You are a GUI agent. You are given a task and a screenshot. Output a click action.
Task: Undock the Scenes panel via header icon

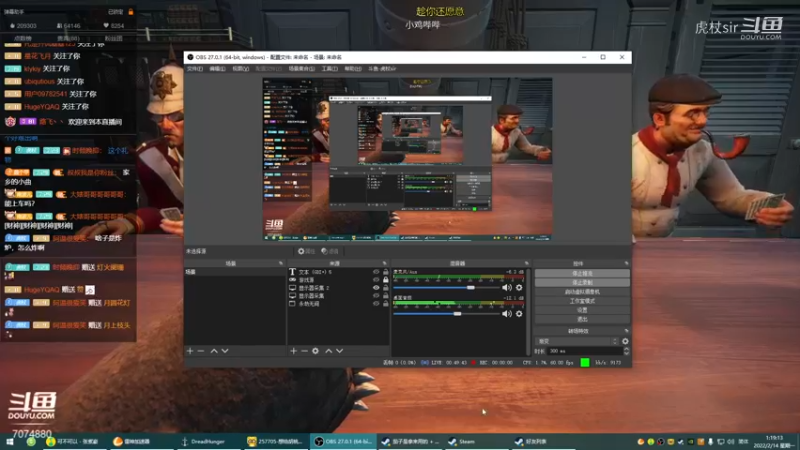(x=281, y=263)
